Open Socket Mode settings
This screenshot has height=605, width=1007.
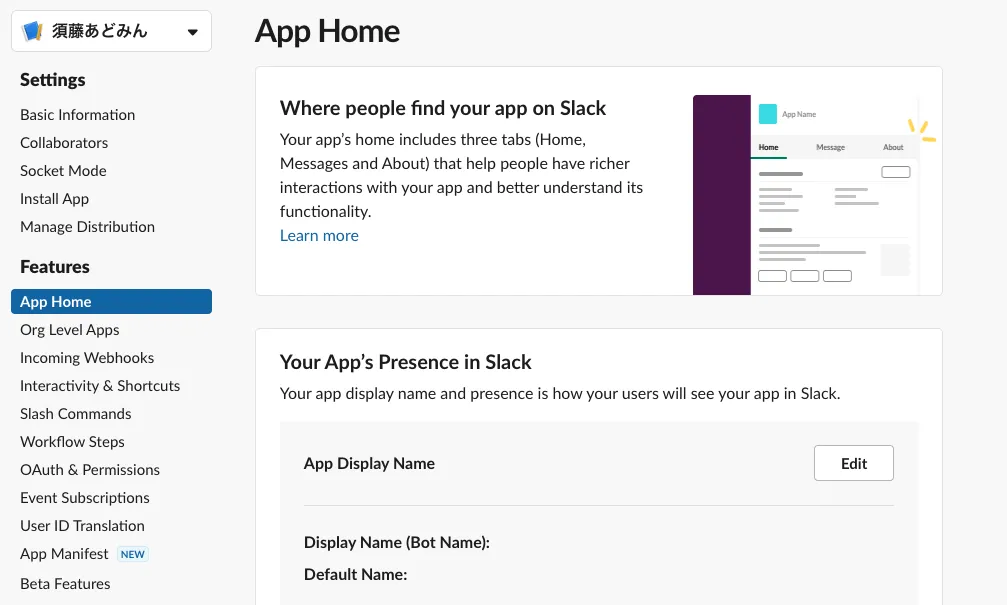(x=63, y=171)
